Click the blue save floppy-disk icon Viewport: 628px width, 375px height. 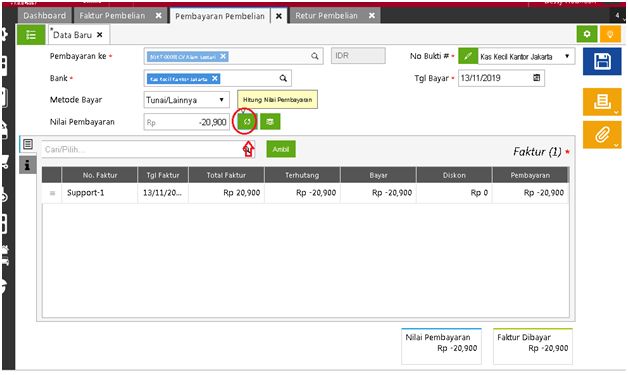(x=602, y=61)
